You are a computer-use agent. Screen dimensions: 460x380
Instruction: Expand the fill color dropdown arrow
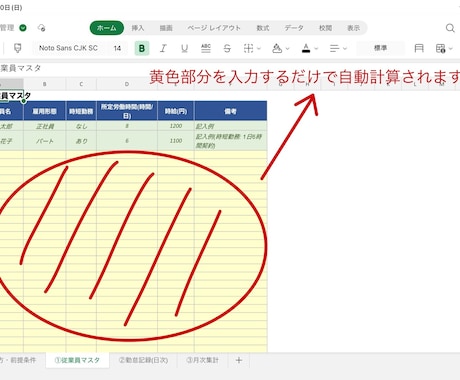(x=287, y=49)
